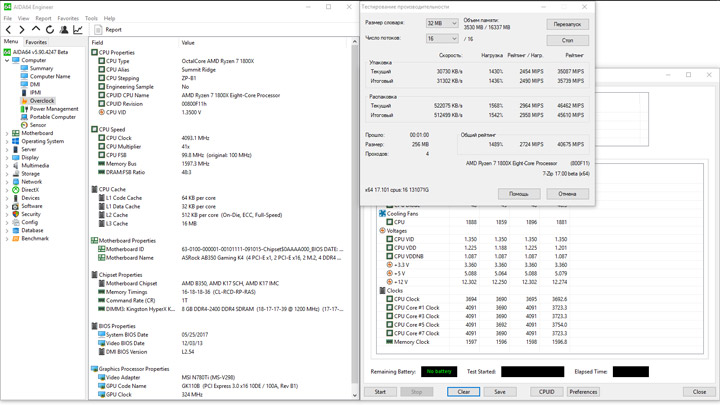Open Preferences in stability test window
Image resolution: width=720 pixels, height=405 pixels.
pyautogui.click(x=583, y=392)
